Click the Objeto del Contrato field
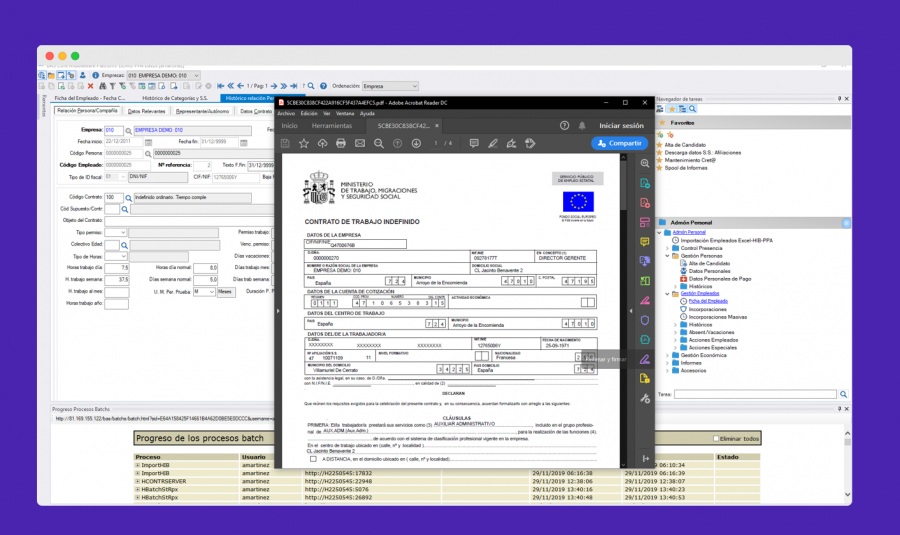The image size is (900, 535). (189, 221)
